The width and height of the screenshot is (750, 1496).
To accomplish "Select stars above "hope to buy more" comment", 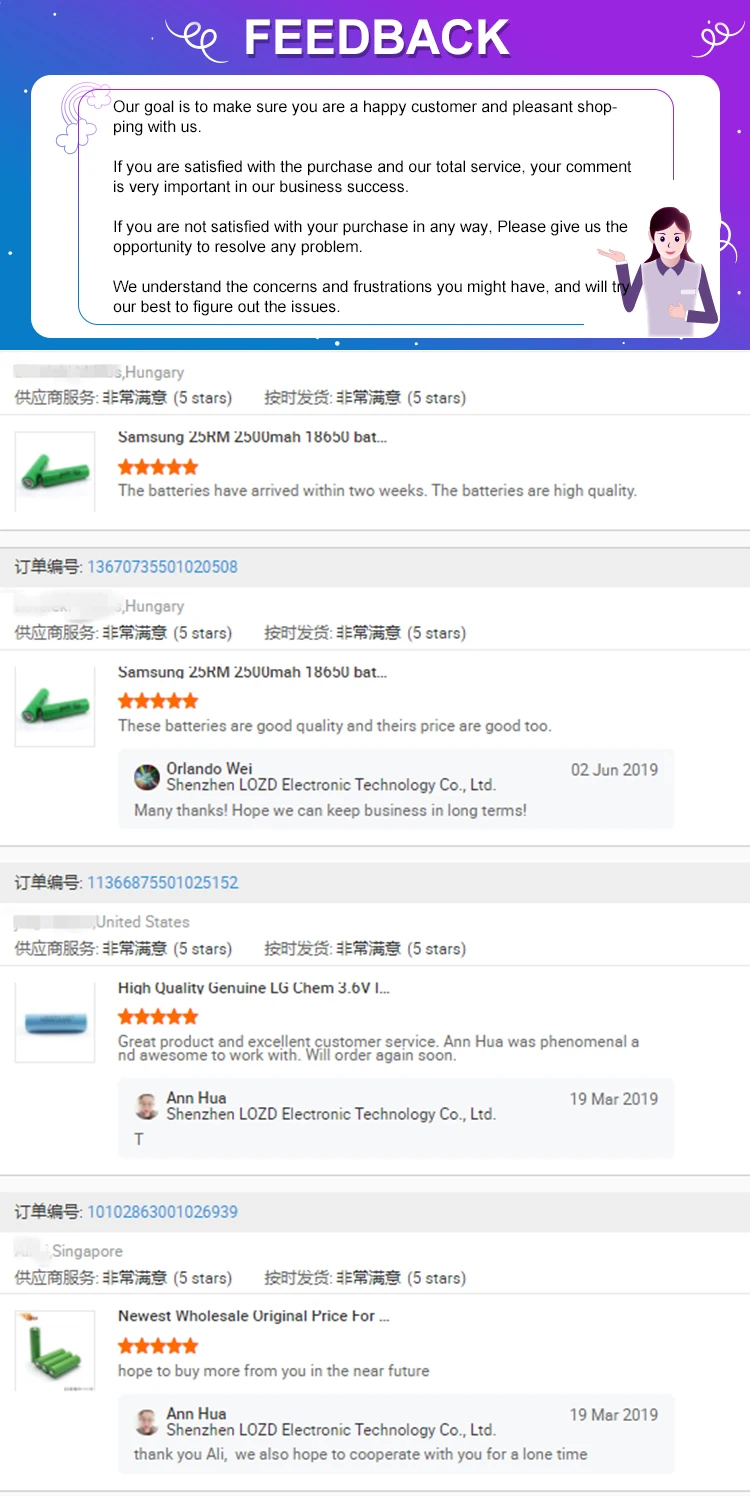I will pos(158,1346).
